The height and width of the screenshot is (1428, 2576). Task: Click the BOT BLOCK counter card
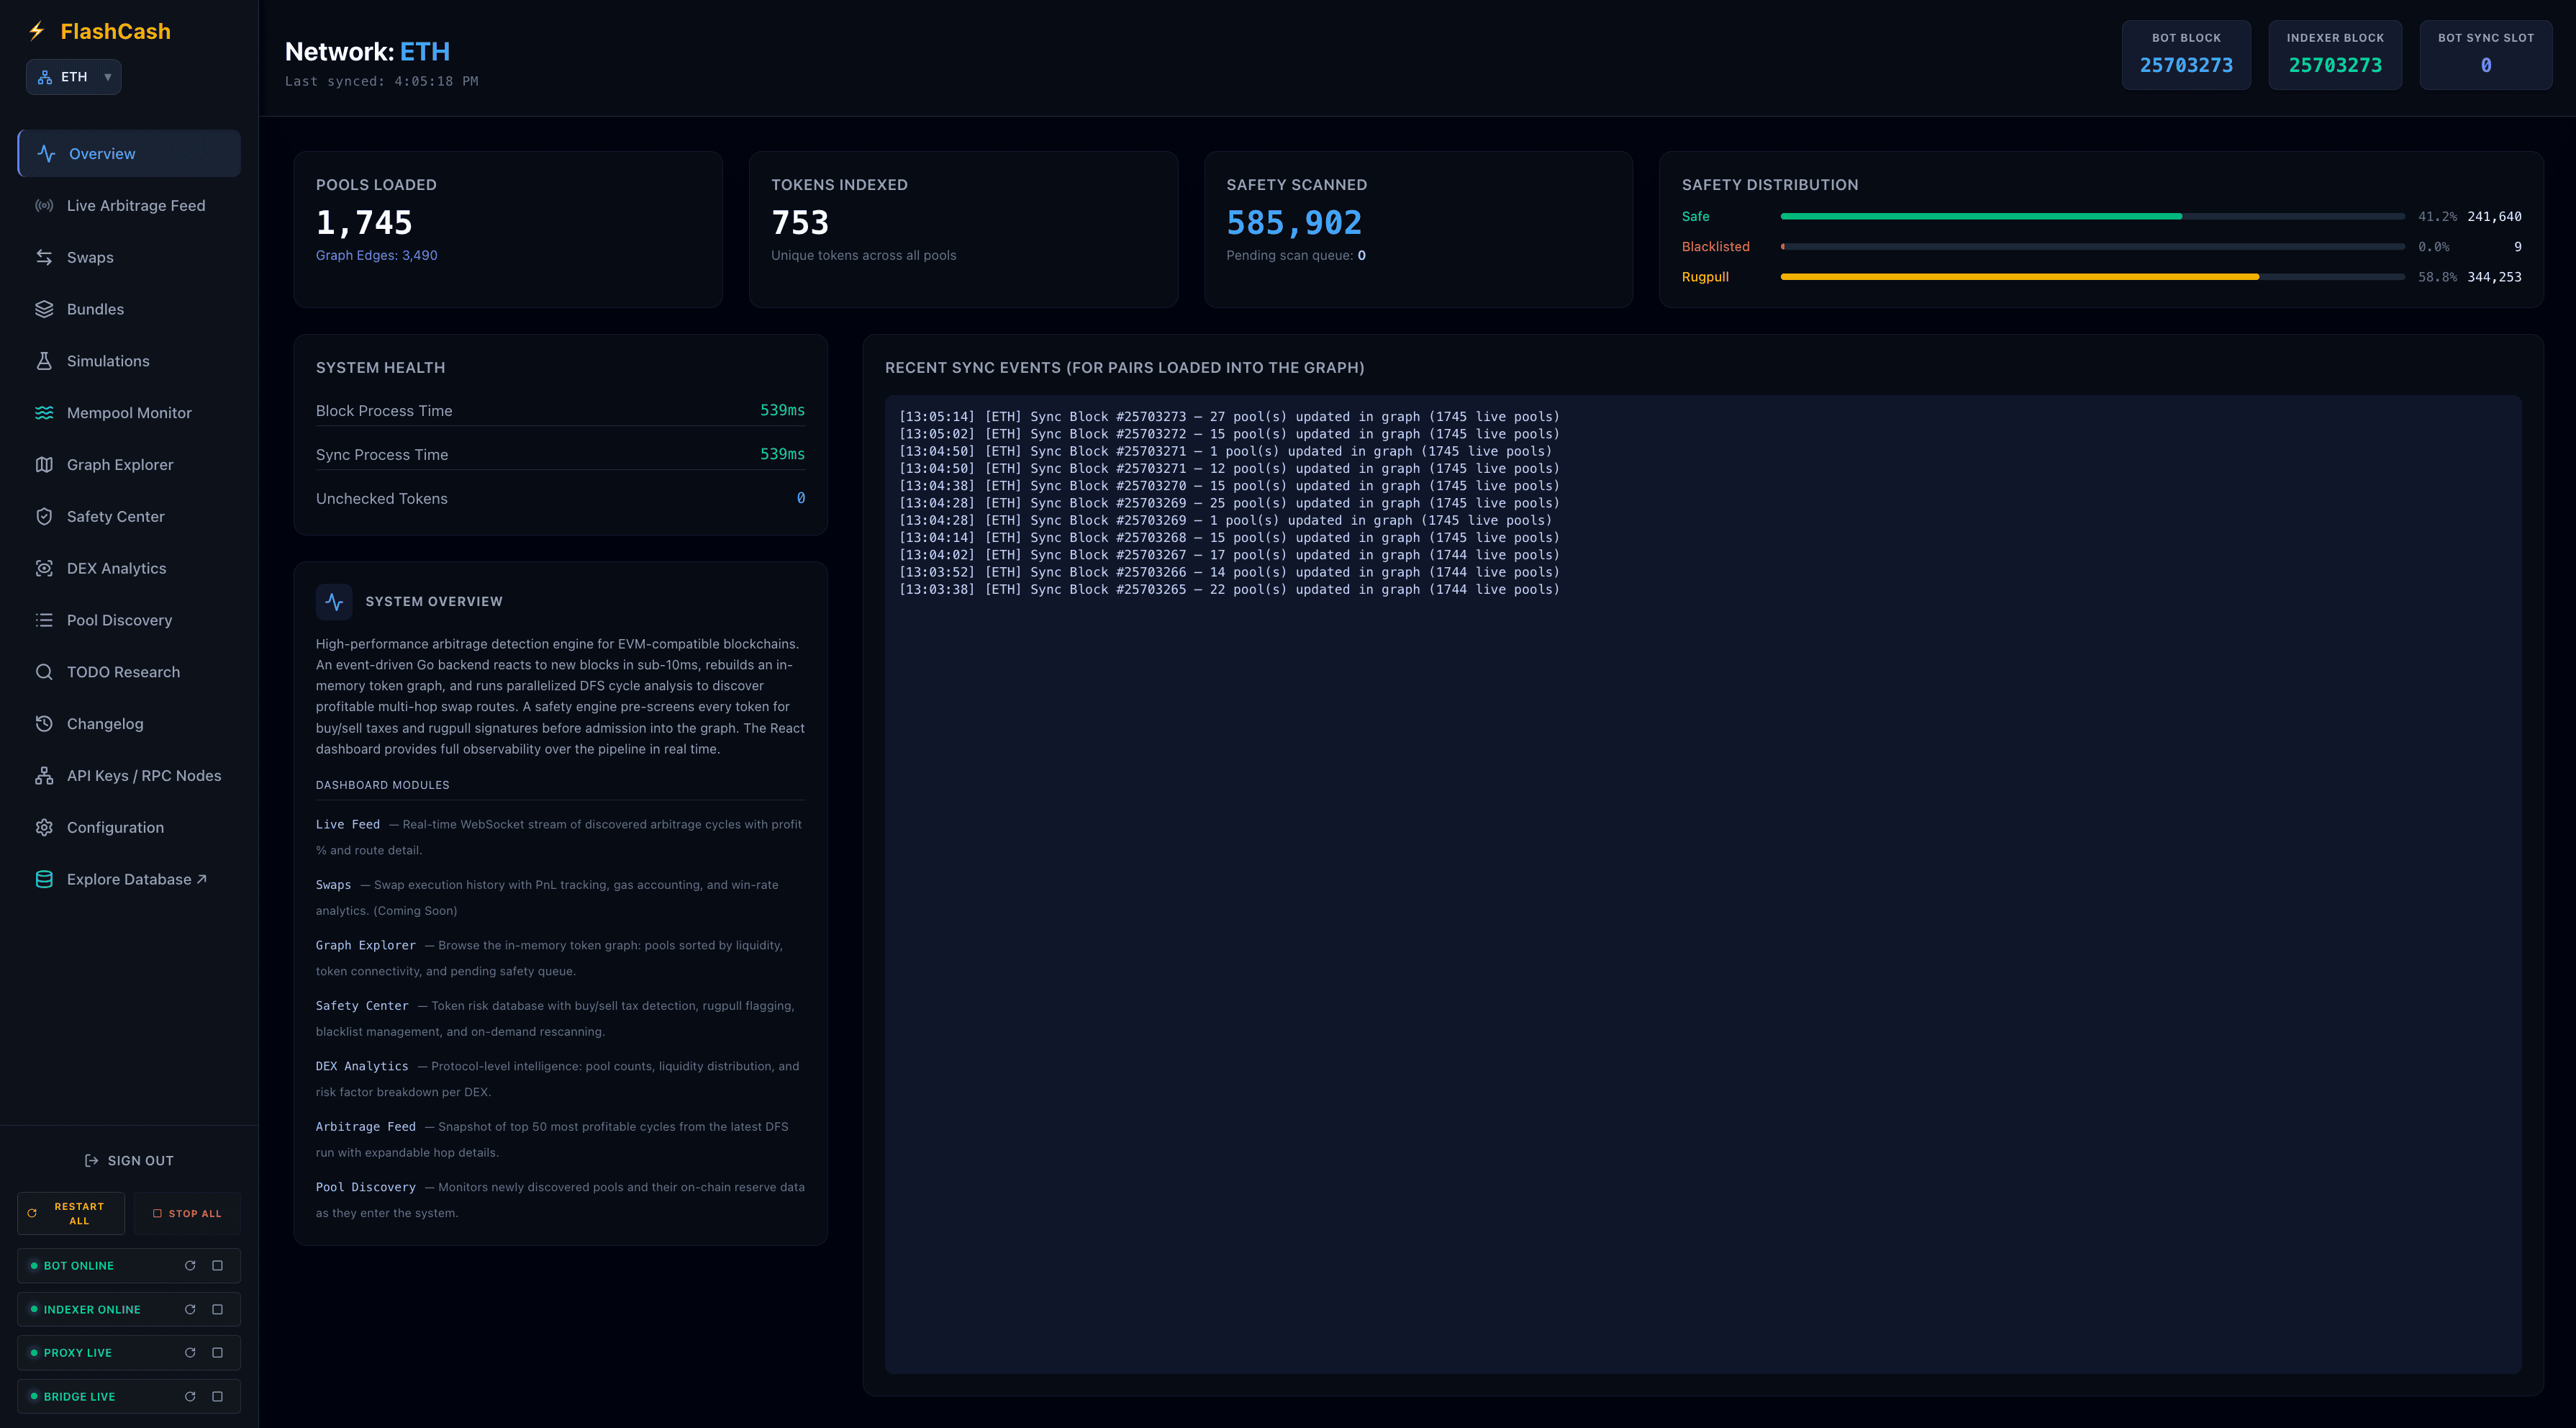coord(2186,55)
